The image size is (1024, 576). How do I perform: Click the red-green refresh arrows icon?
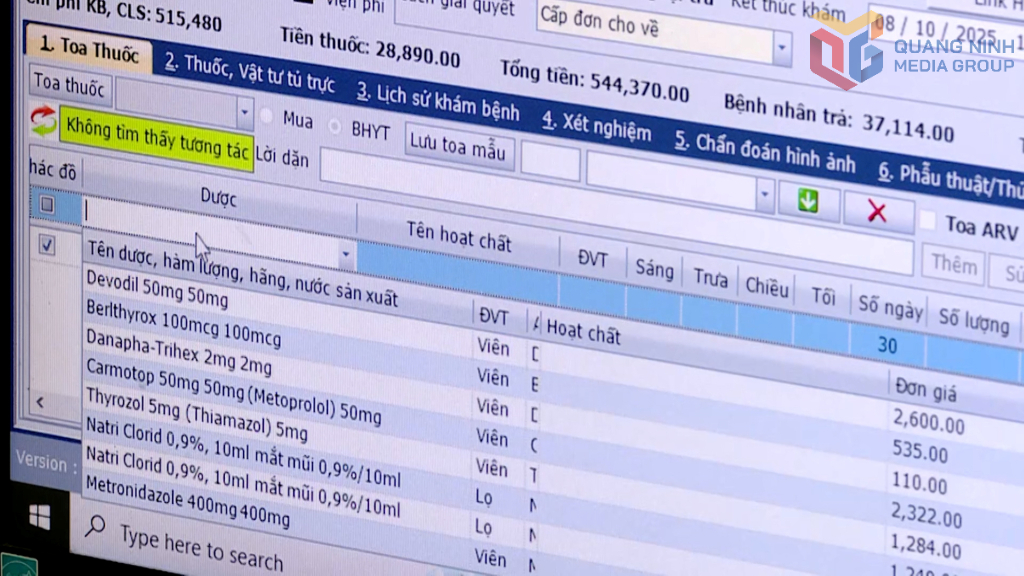click(43, 121)
